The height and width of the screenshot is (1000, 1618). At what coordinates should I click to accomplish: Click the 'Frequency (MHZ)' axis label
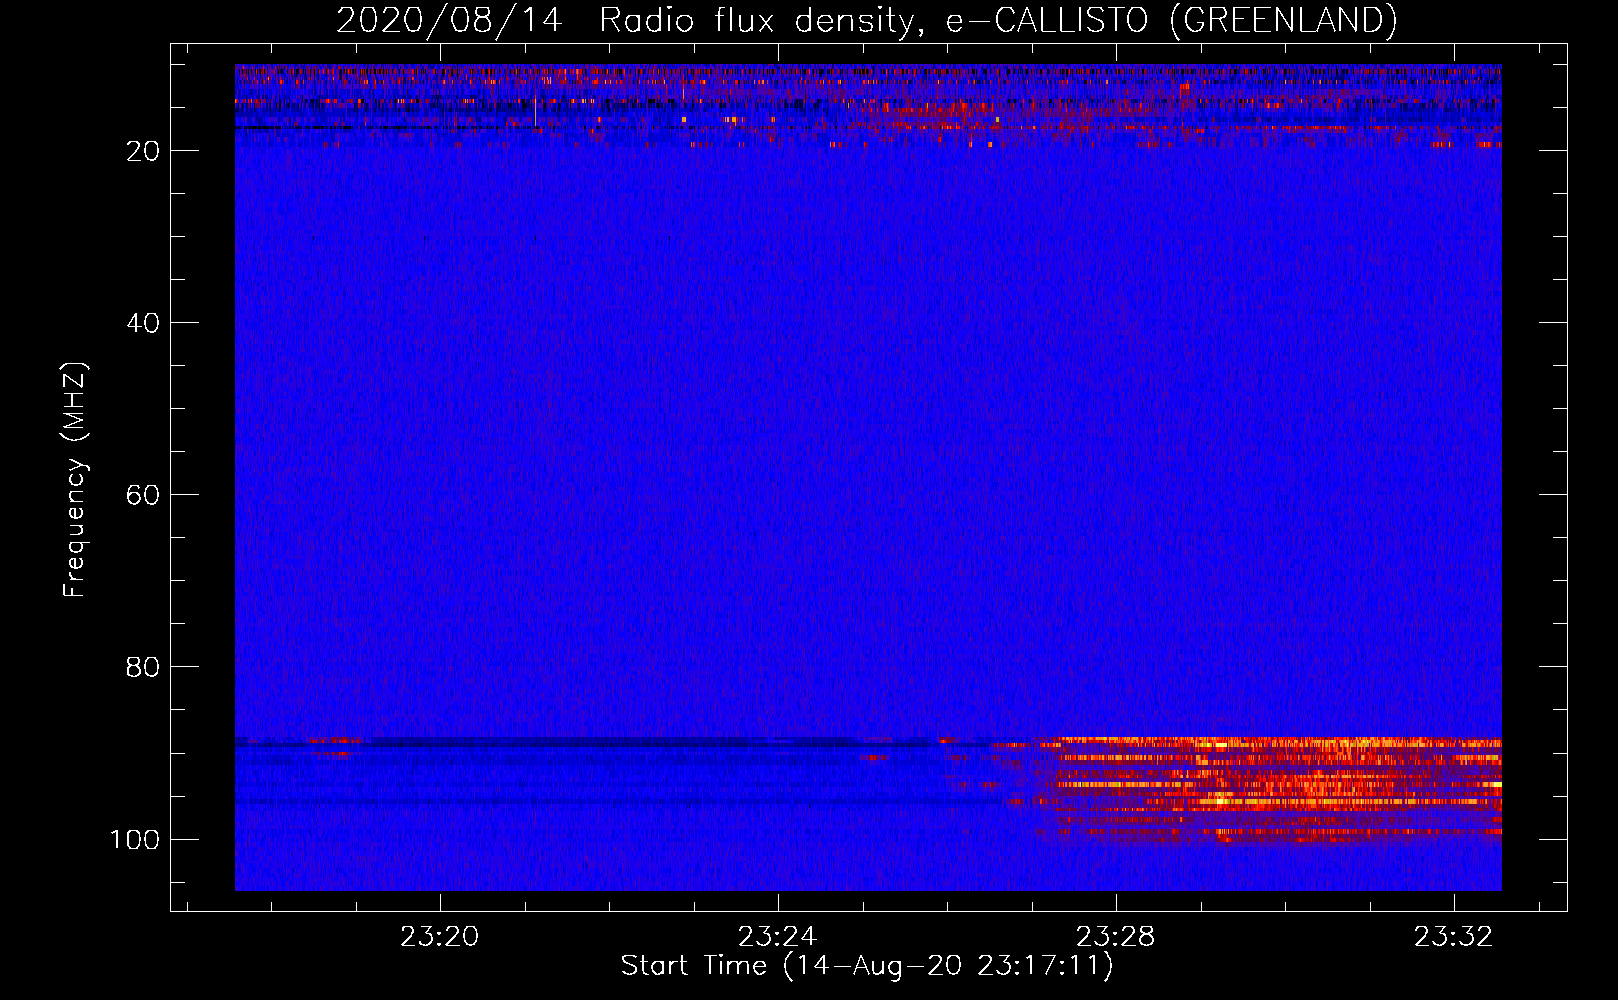pos(75,479)
